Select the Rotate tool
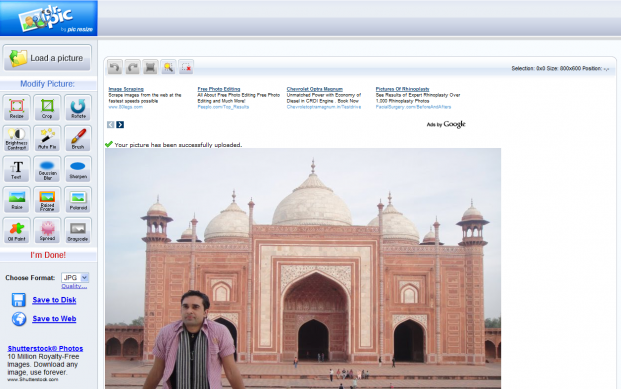 78,108
